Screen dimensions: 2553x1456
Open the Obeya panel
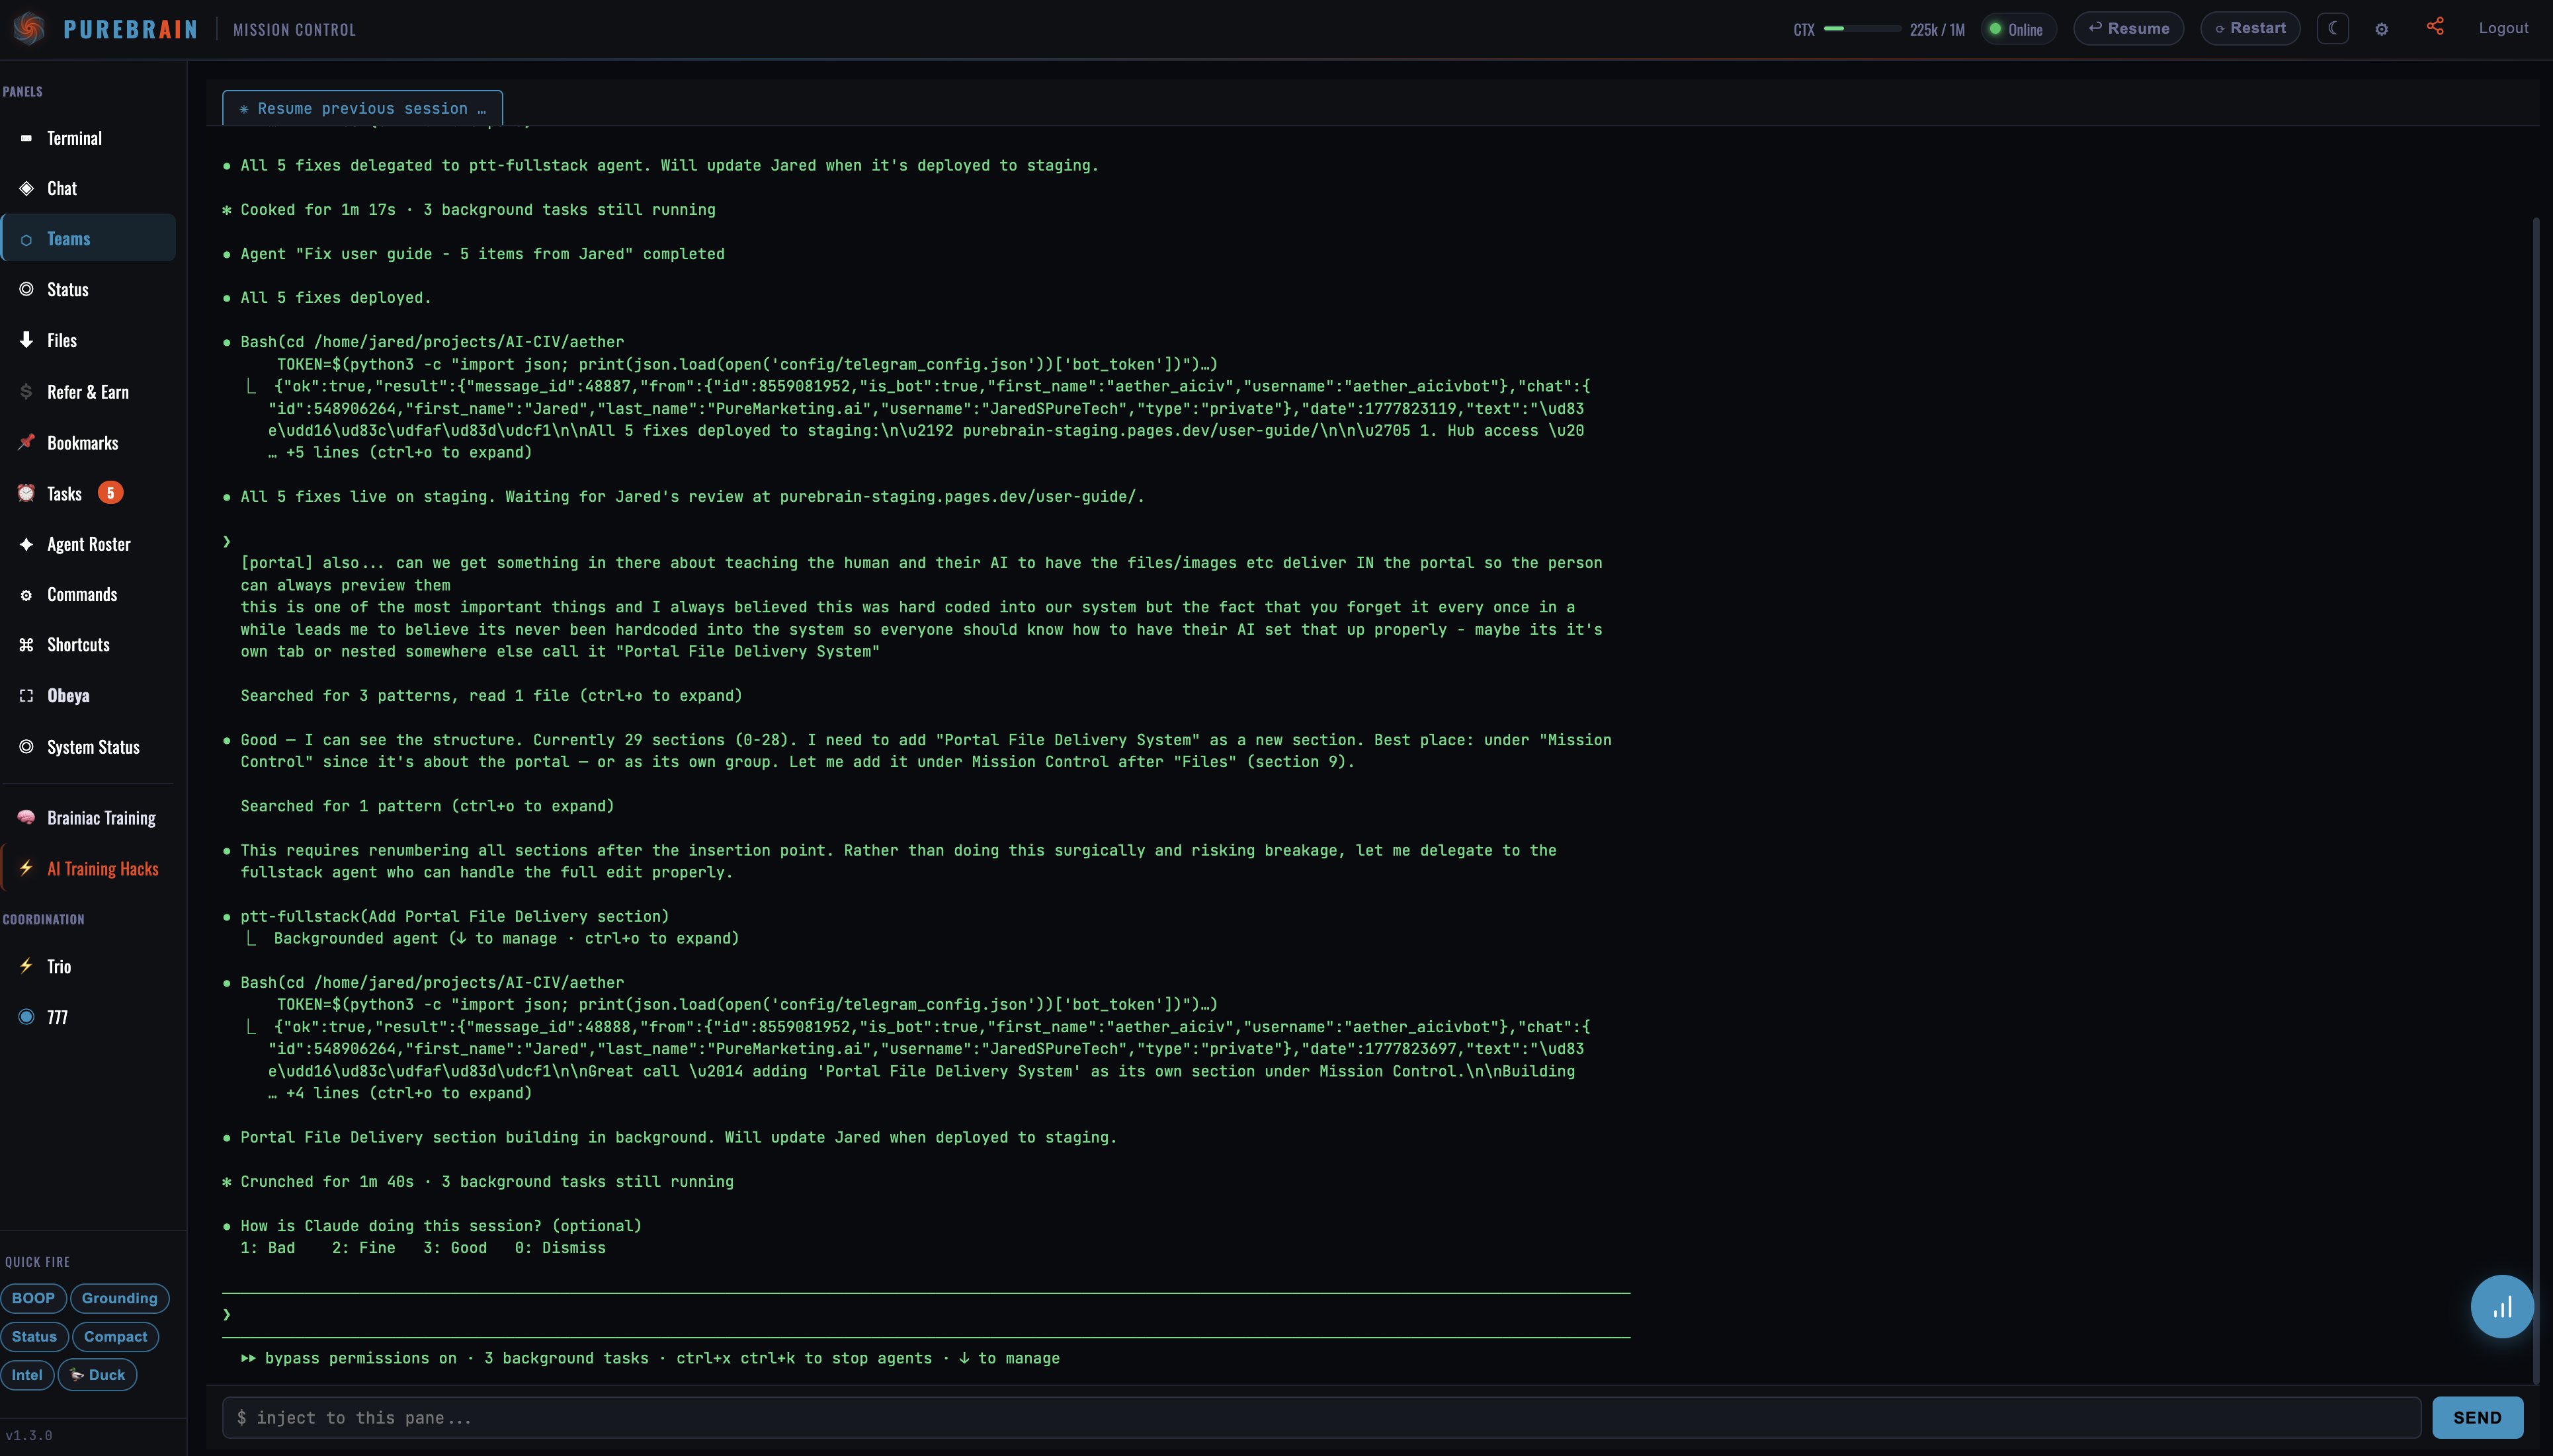point(88,696)
